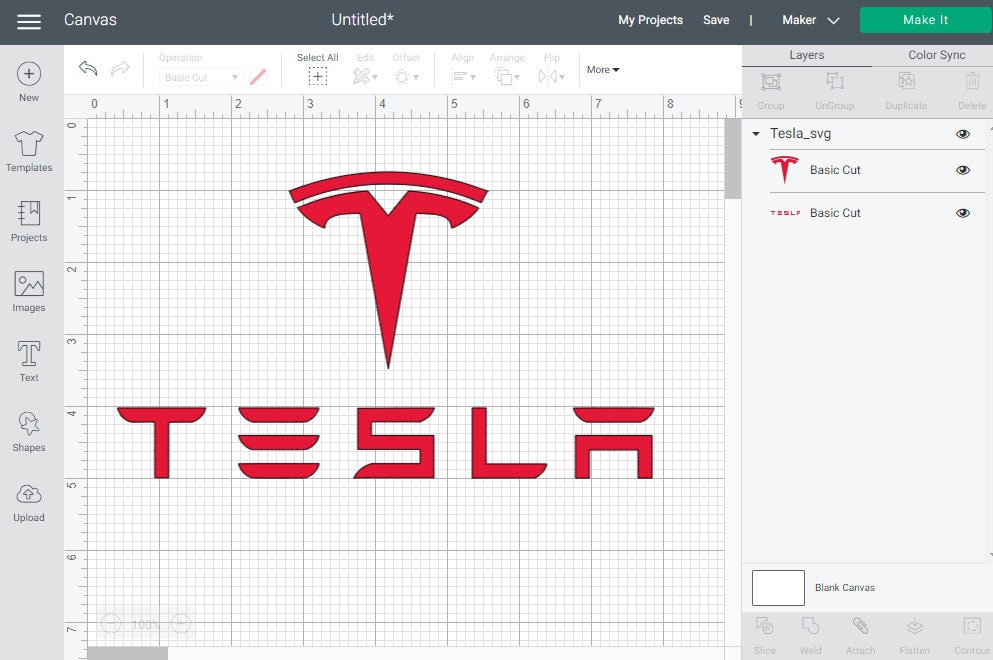Viewport: 993px width, 660px height.
Task: Click the Blank Canvas color swatch
Action: (x=778, y=588)
